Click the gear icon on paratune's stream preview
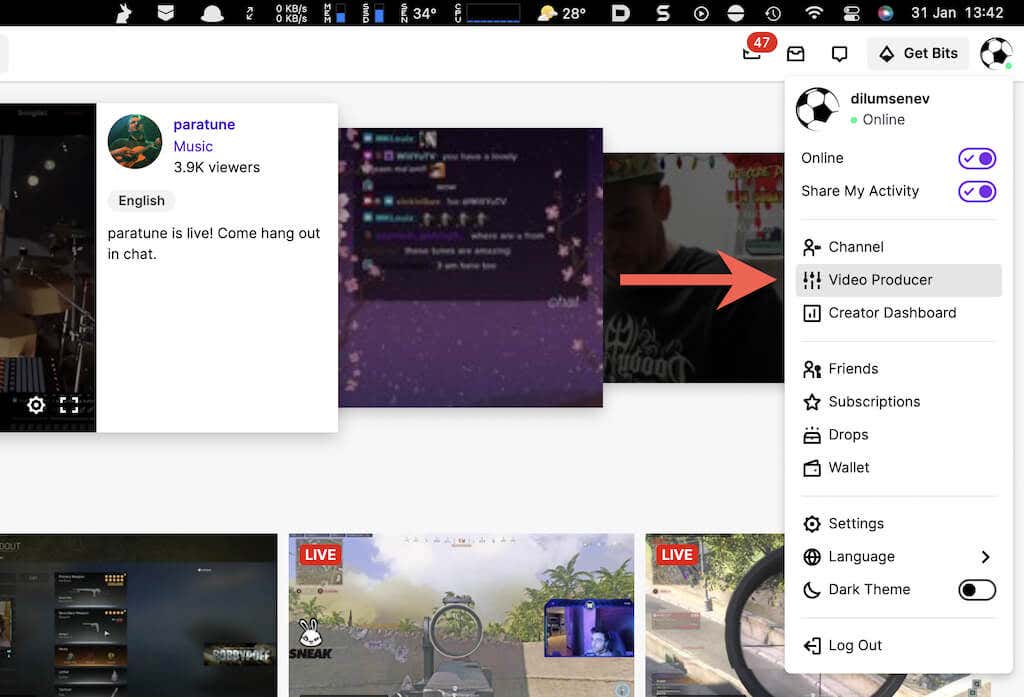Viewport: 1024px width, 697px height. pyautogui.click(x=36, y=405)
